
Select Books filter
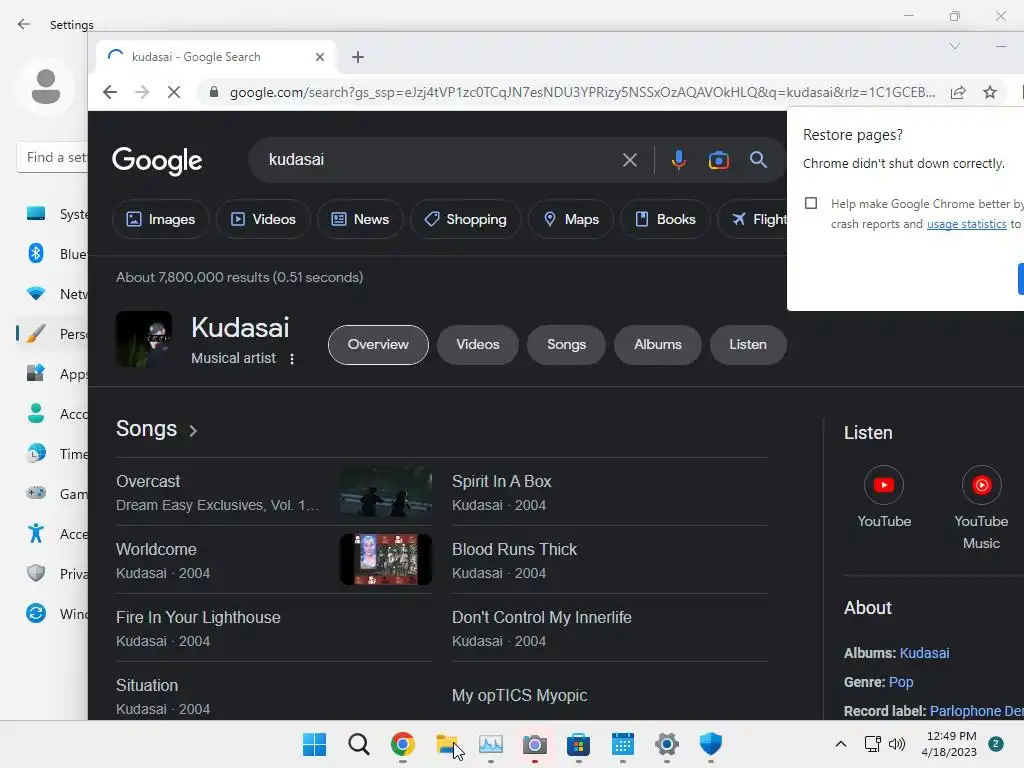click(x=665, y=219)
